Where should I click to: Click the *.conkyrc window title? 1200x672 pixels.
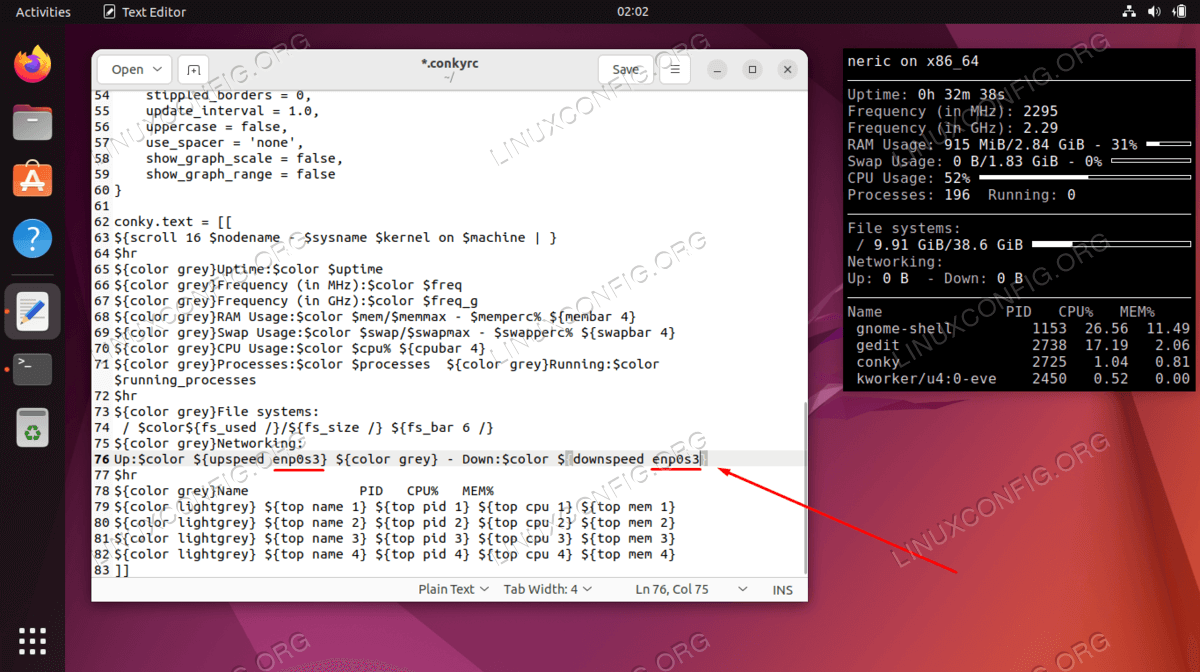449,64
